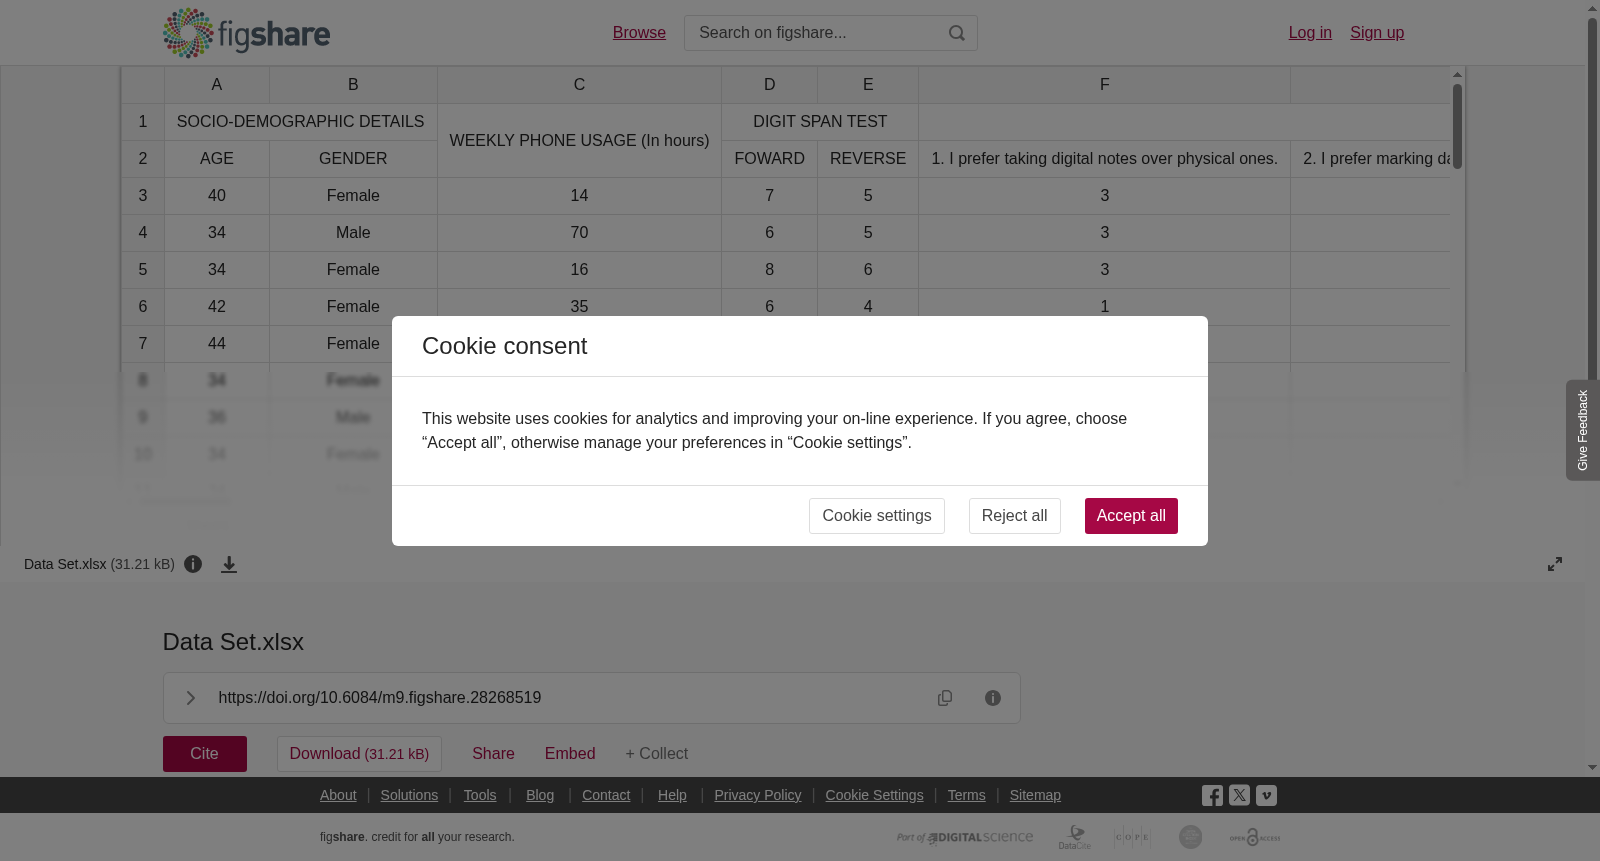Open Cookie settings in the dialog
This screenshot has height=861, width=1600.
[x=877, y=516]
